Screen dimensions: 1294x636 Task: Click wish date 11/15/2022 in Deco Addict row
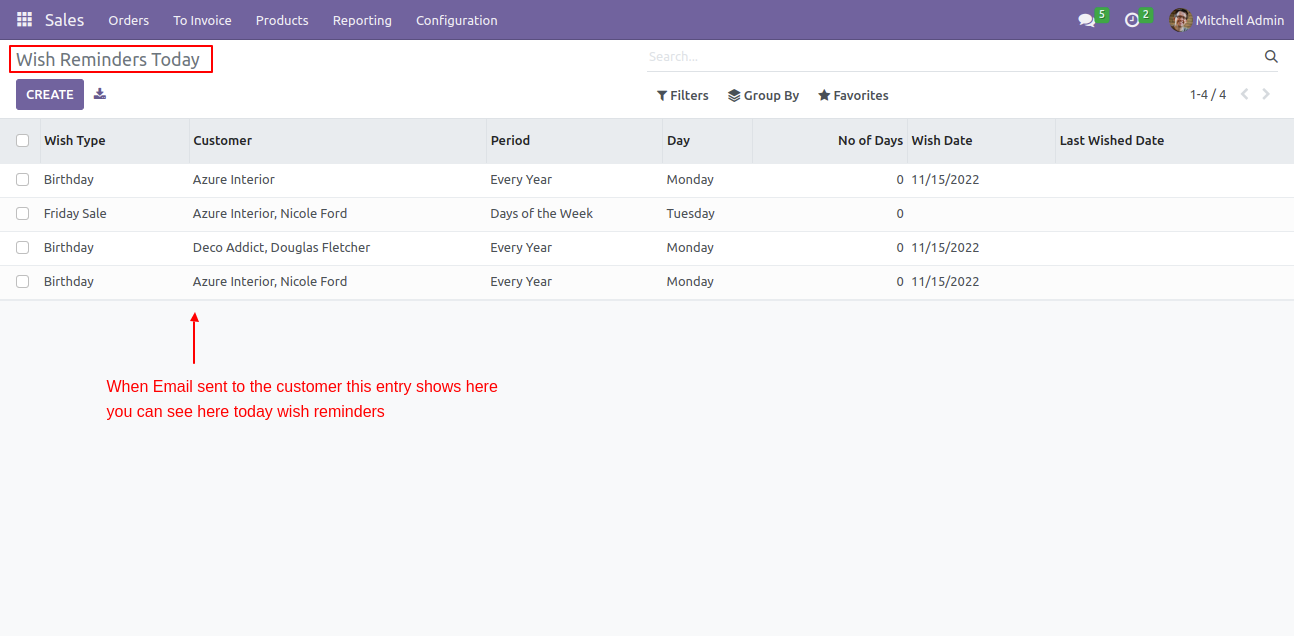(945, 248)
